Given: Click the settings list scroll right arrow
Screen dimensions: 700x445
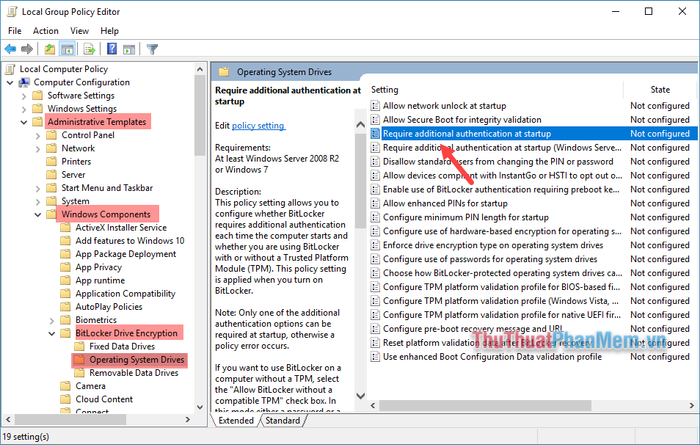Looking at the screenshot, I should 692,406.
